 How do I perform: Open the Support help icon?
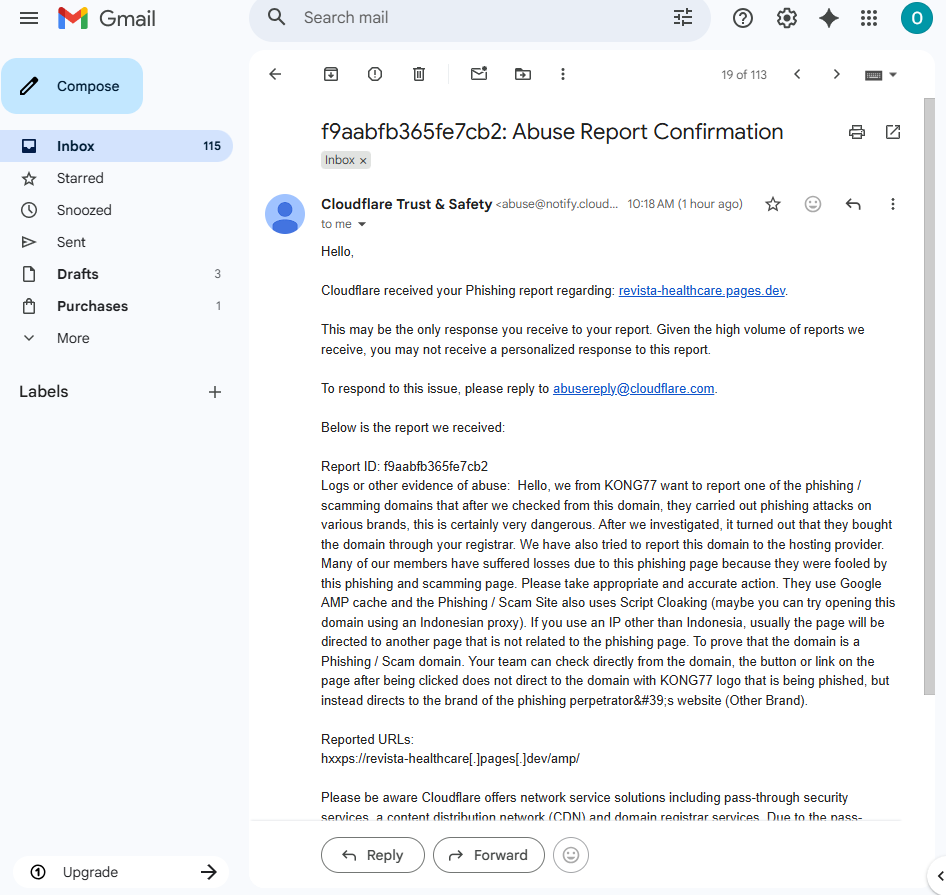pyautogui.click(x=743, y=18)
